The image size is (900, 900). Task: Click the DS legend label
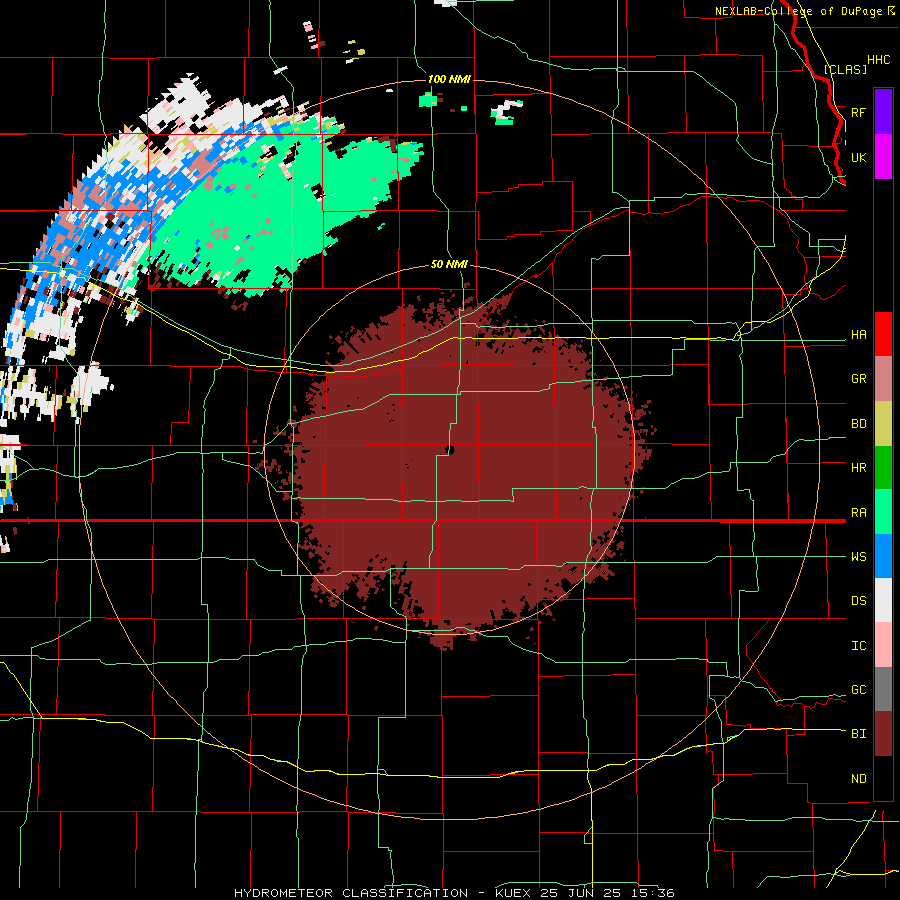[x=859, y=601]
